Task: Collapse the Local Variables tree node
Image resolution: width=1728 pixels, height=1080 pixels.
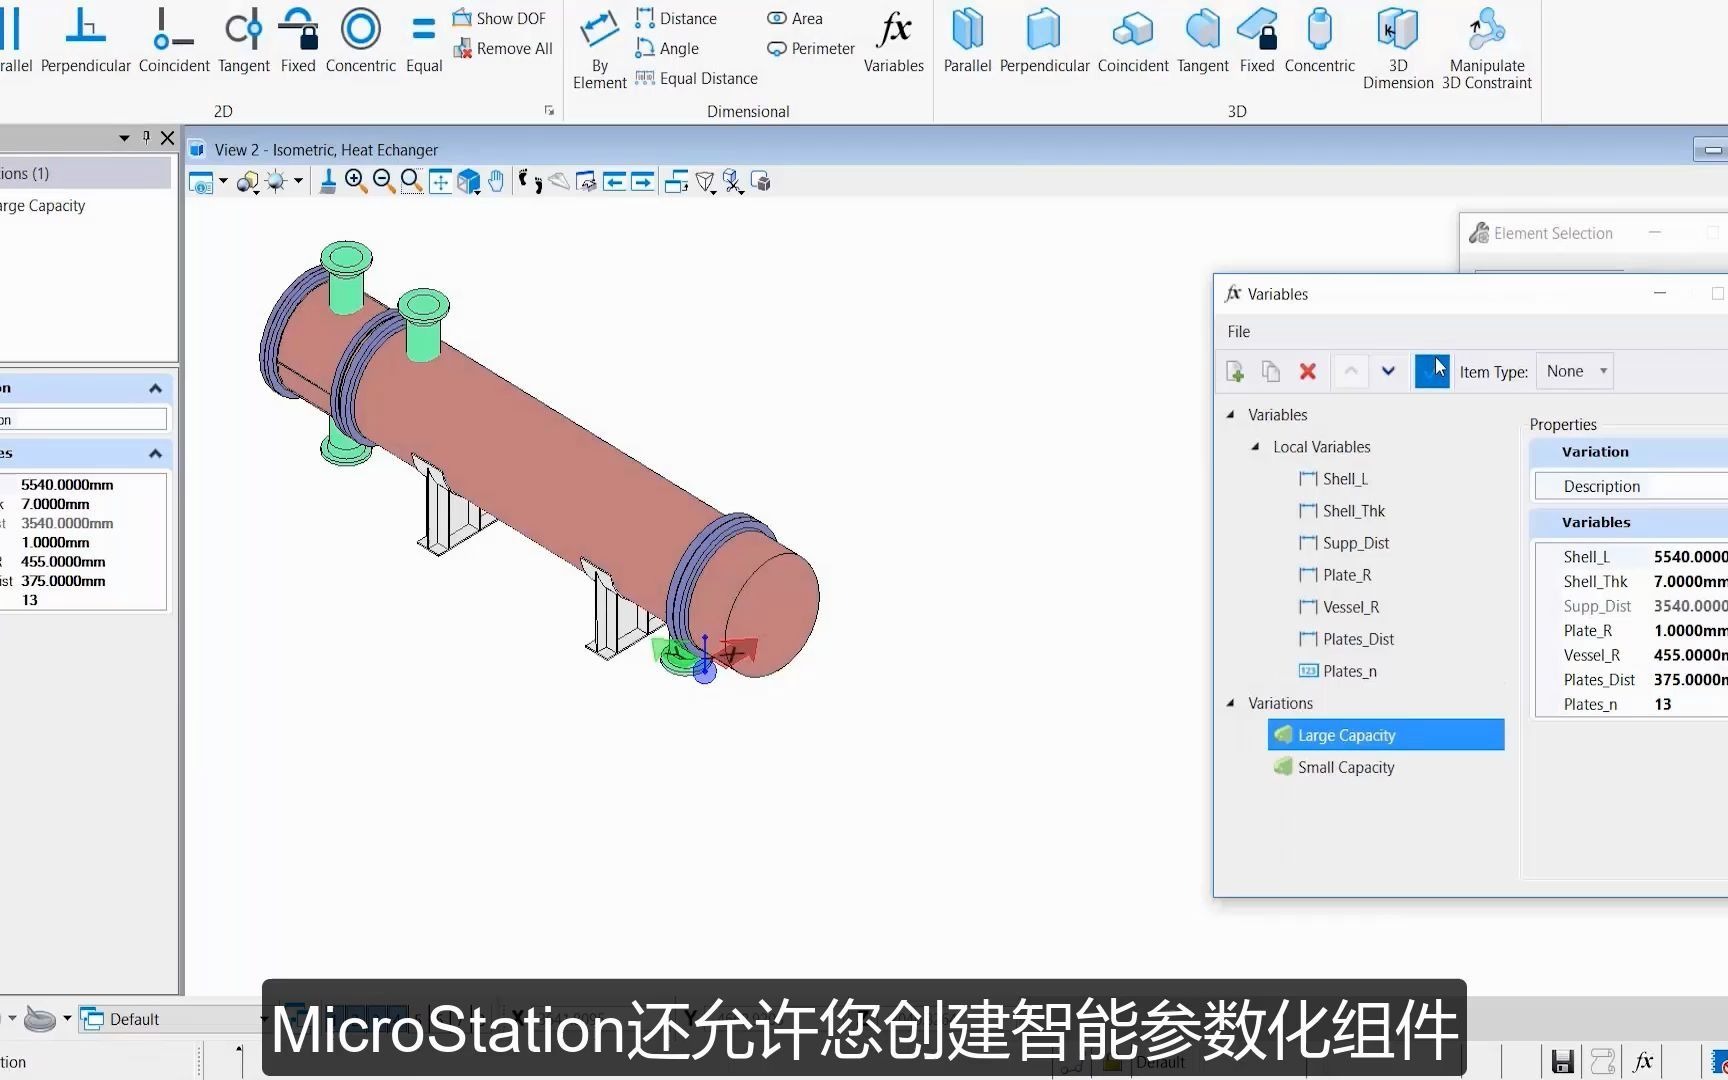Action: (x=1256, y=447)
